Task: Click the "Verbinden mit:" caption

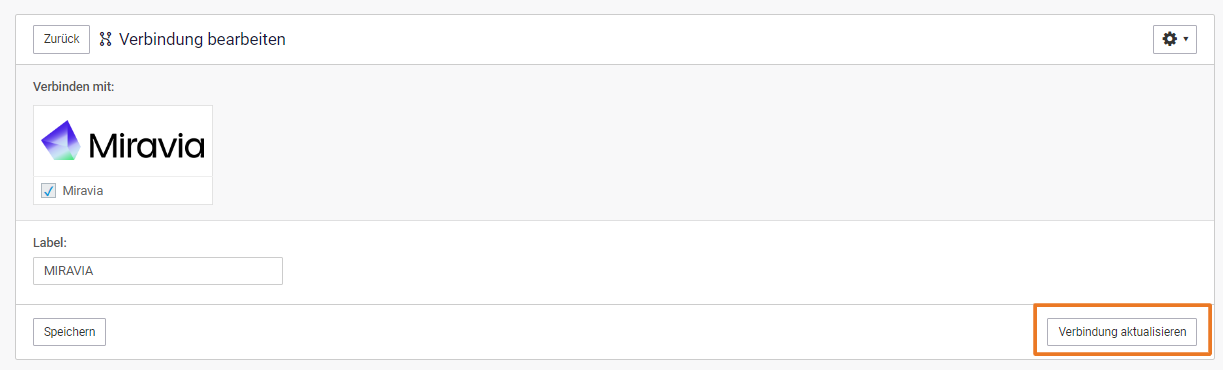Action: (74, 87)
